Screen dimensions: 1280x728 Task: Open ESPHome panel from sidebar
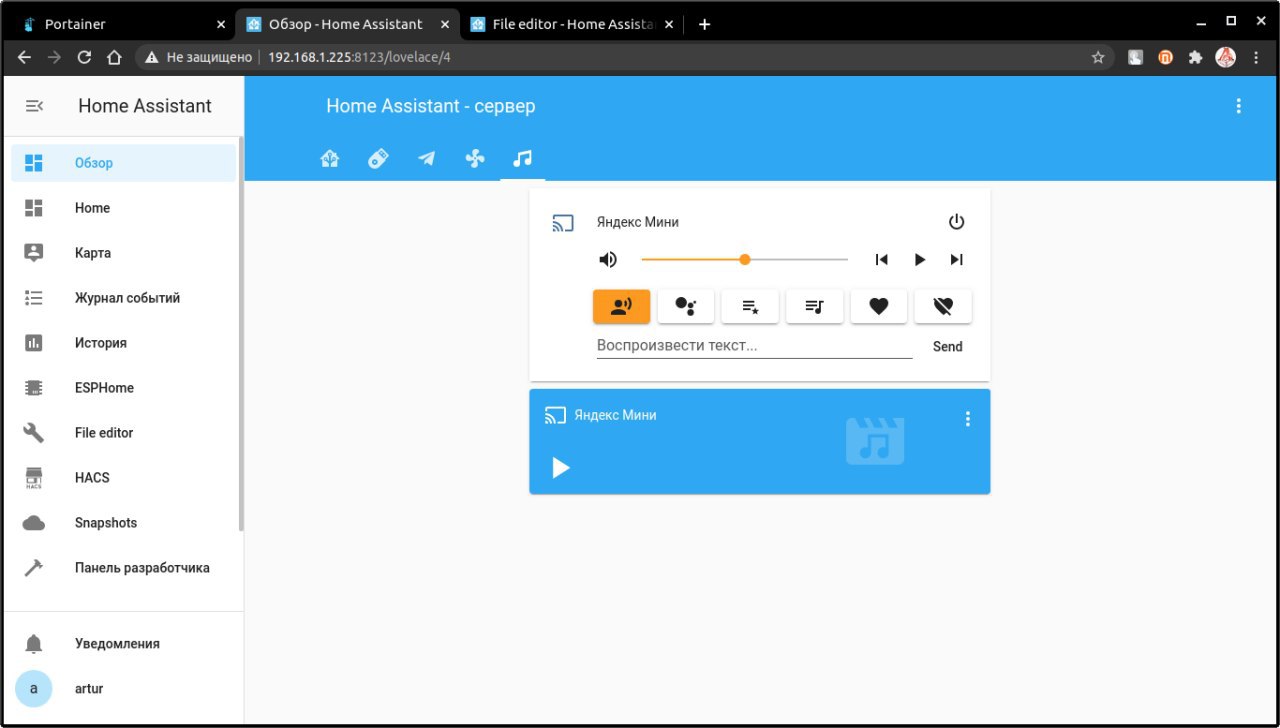coord(124,388)
